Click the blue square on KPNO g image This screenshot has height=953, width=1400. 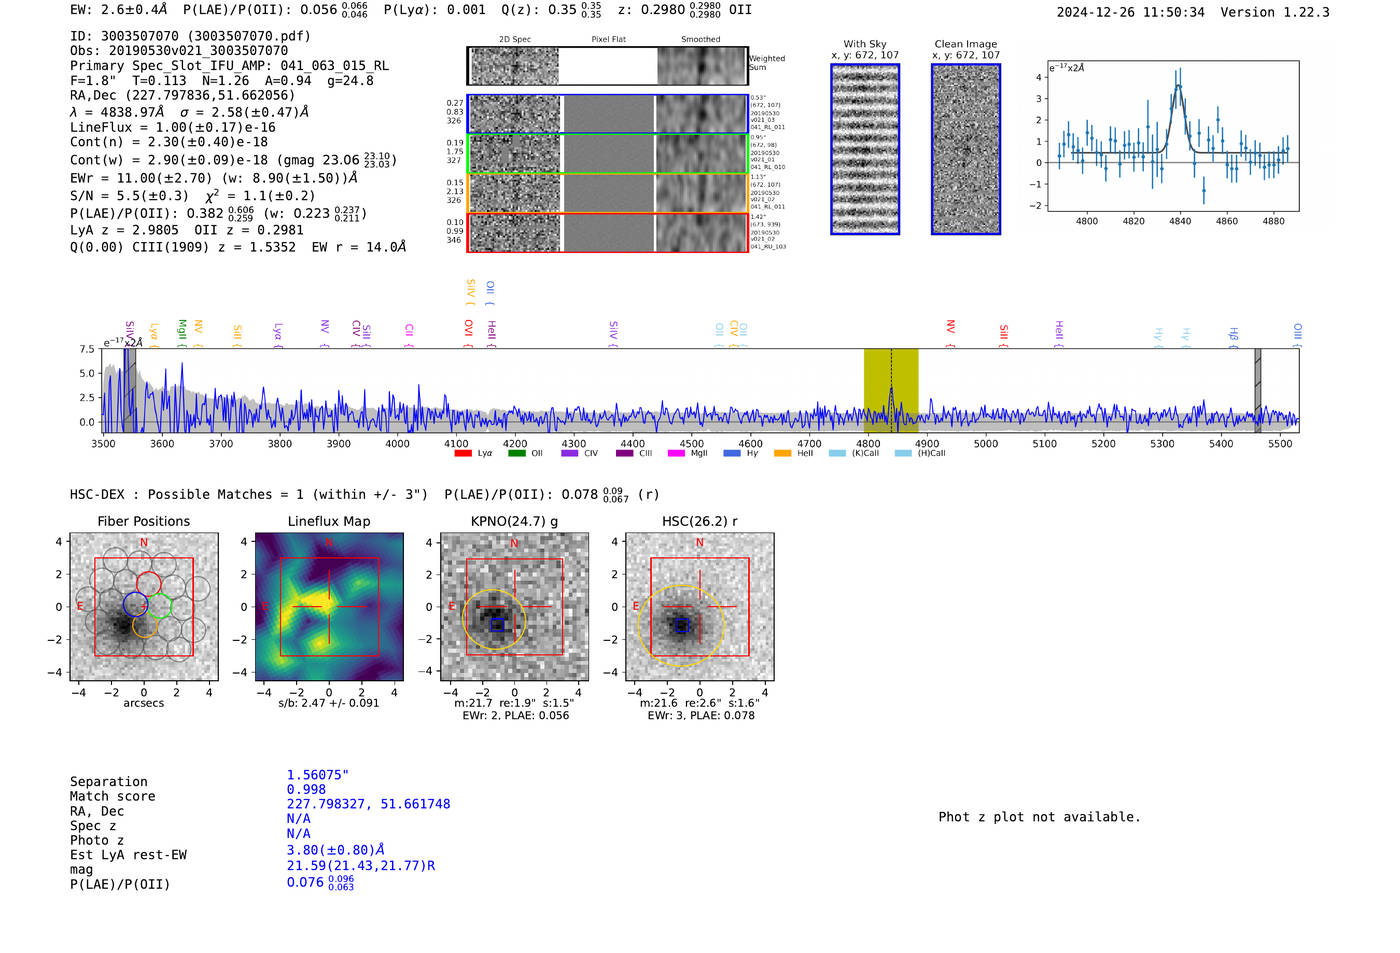497,625
